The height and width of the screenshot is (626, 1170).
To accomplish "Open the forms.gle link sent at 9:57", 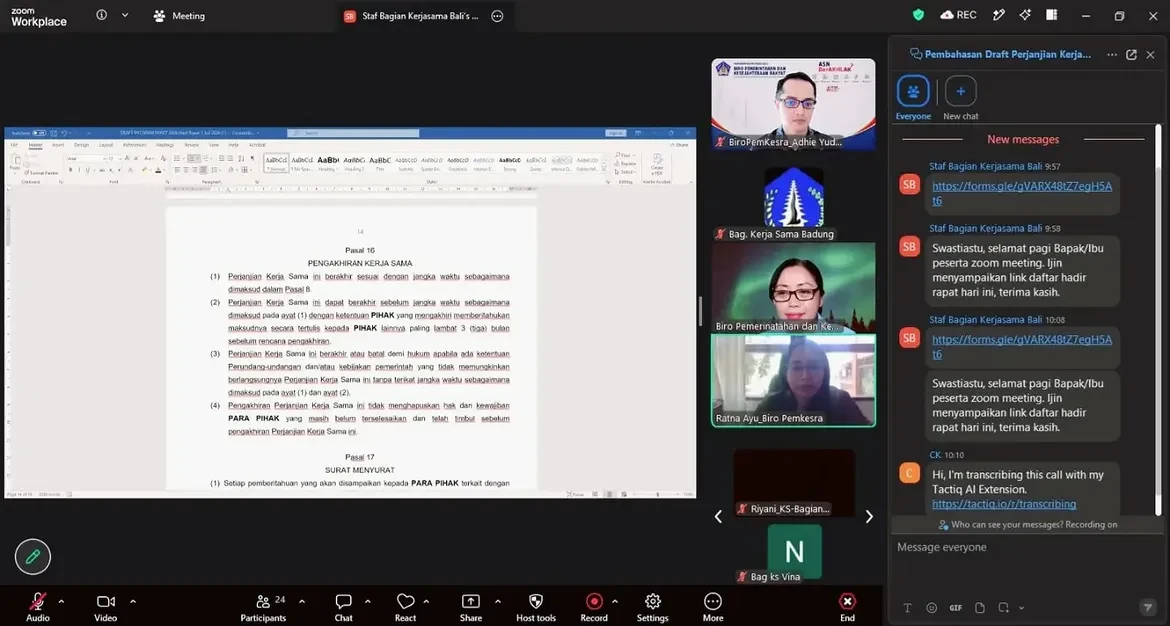I will pyautogui.click(x=1022, y=193).
